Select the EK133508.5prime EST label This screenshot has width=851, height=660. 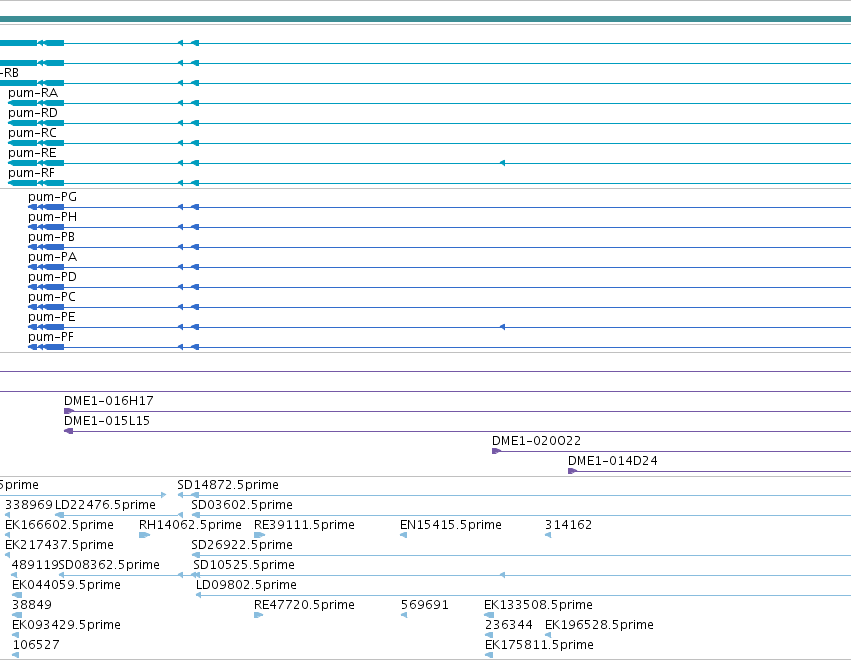(538, 605)
